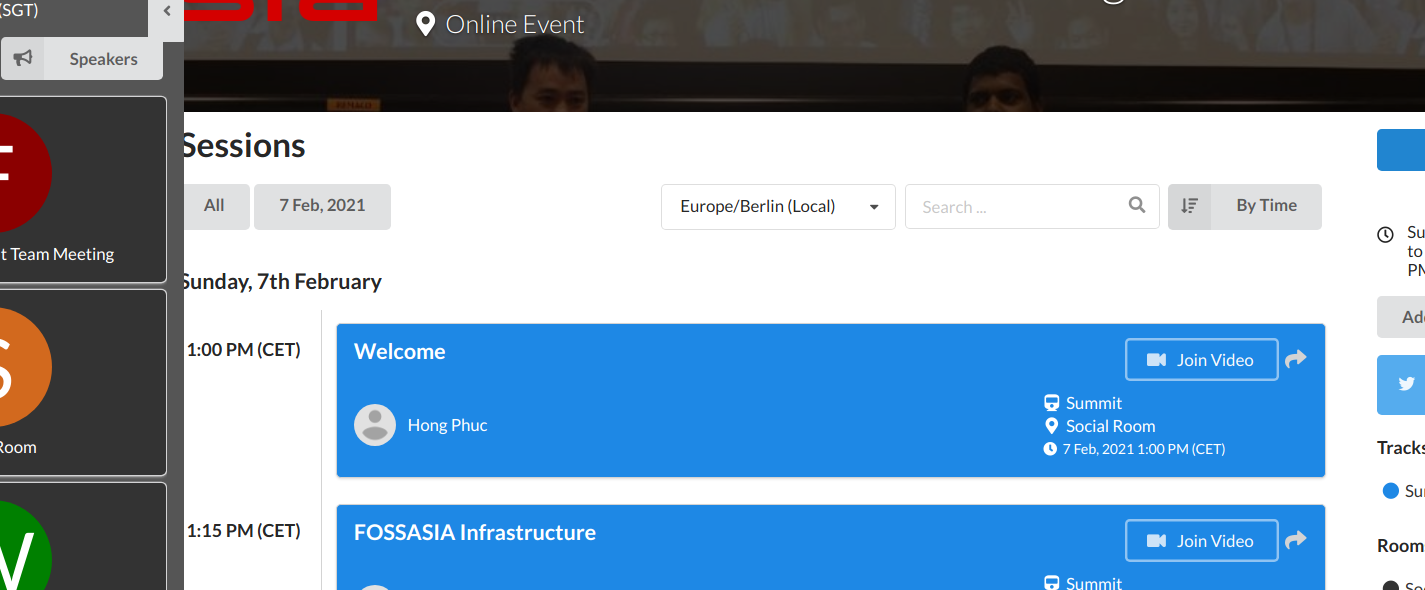Click the Online Event location pin icon

(x=425, y=24)
